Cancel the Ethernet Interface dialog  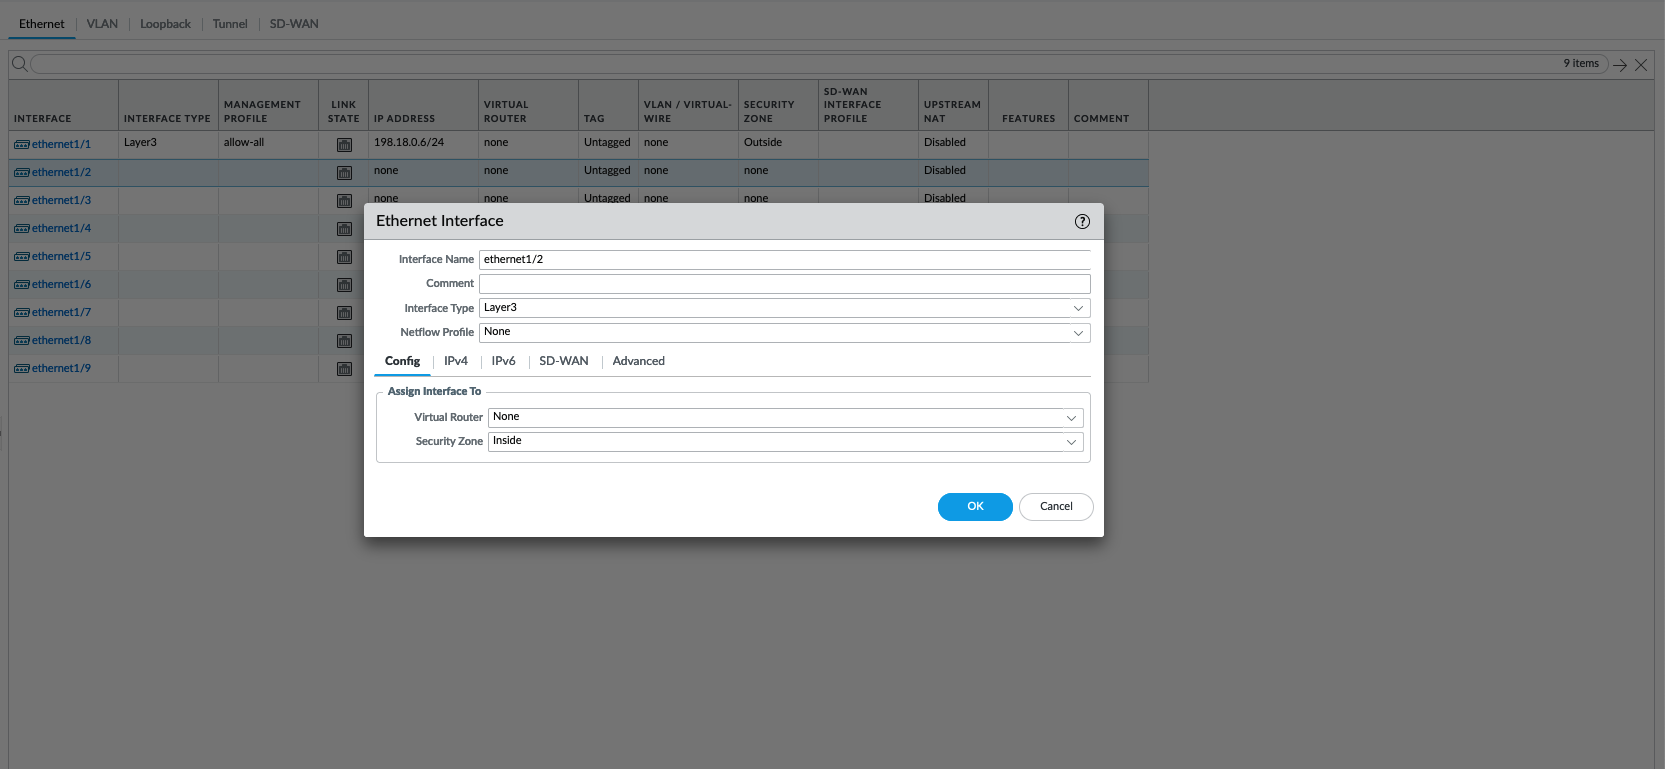[1056, 507]
